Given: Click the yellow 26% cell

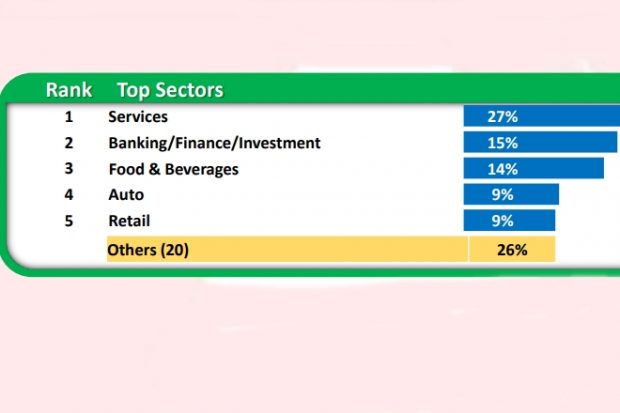Looking at the screenshot, I should [x=511, y=250].
